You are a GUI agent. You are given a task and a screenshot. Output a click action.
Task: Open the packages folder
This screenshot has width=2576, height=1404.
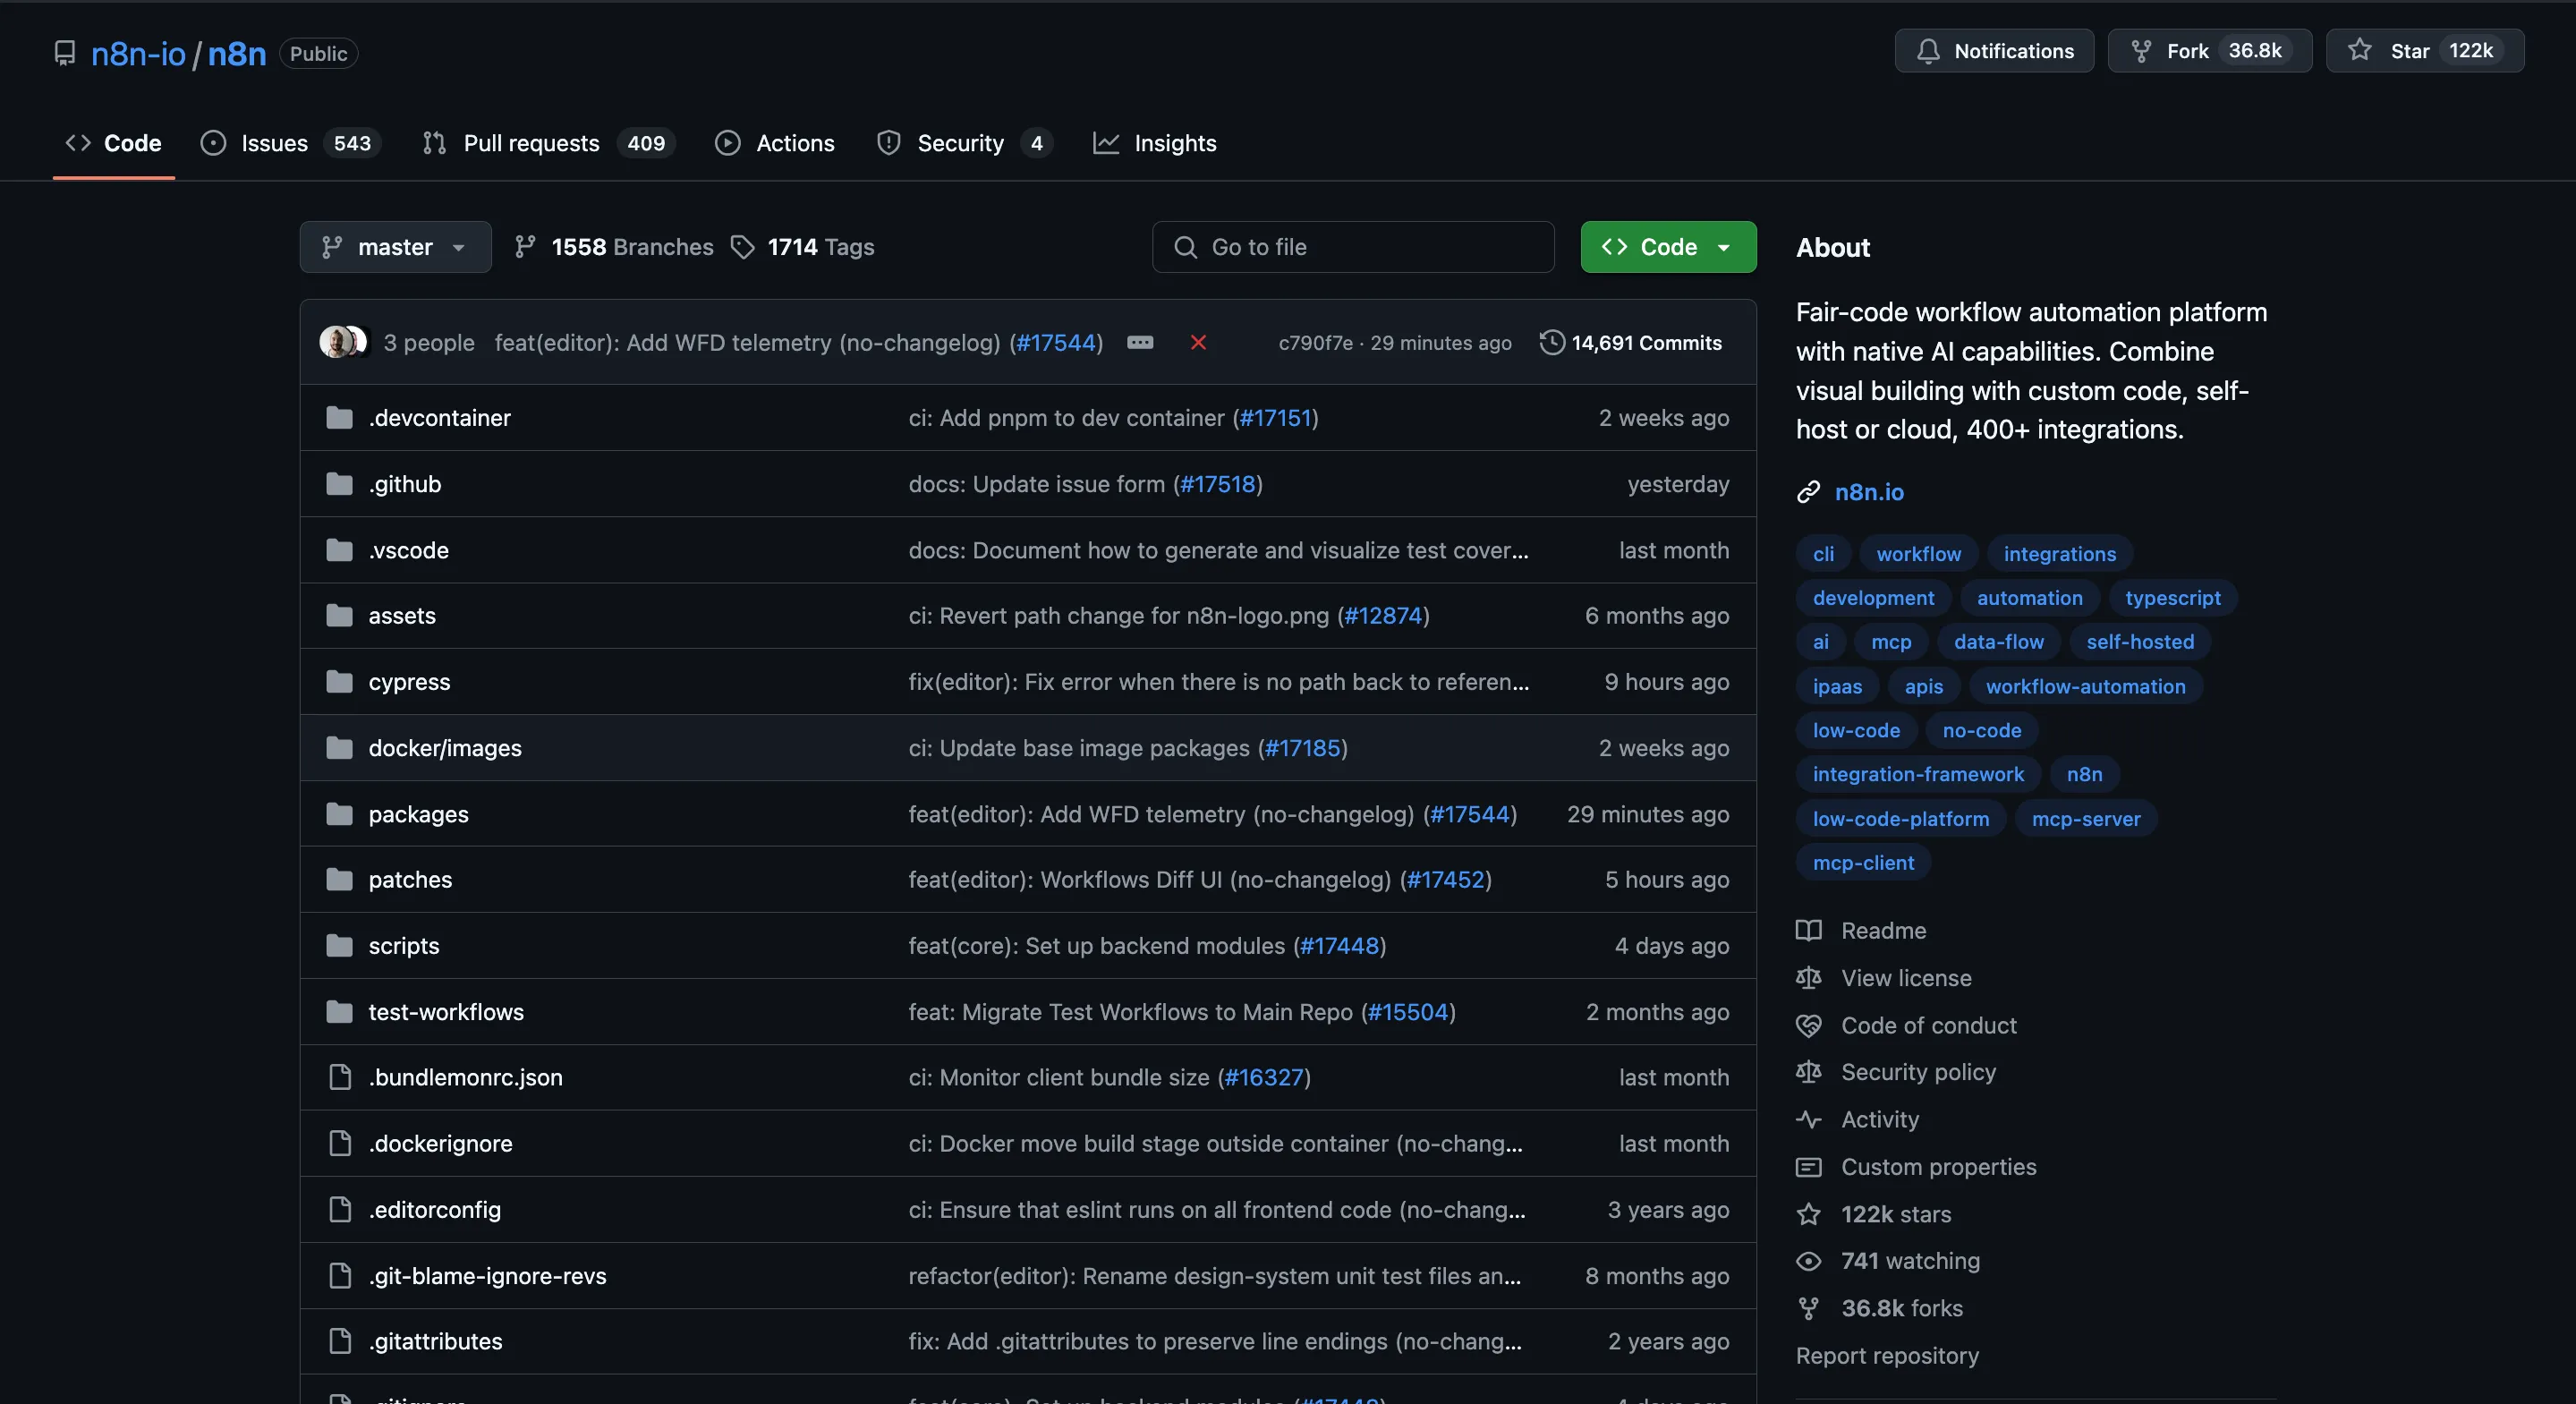click(418, 814)
